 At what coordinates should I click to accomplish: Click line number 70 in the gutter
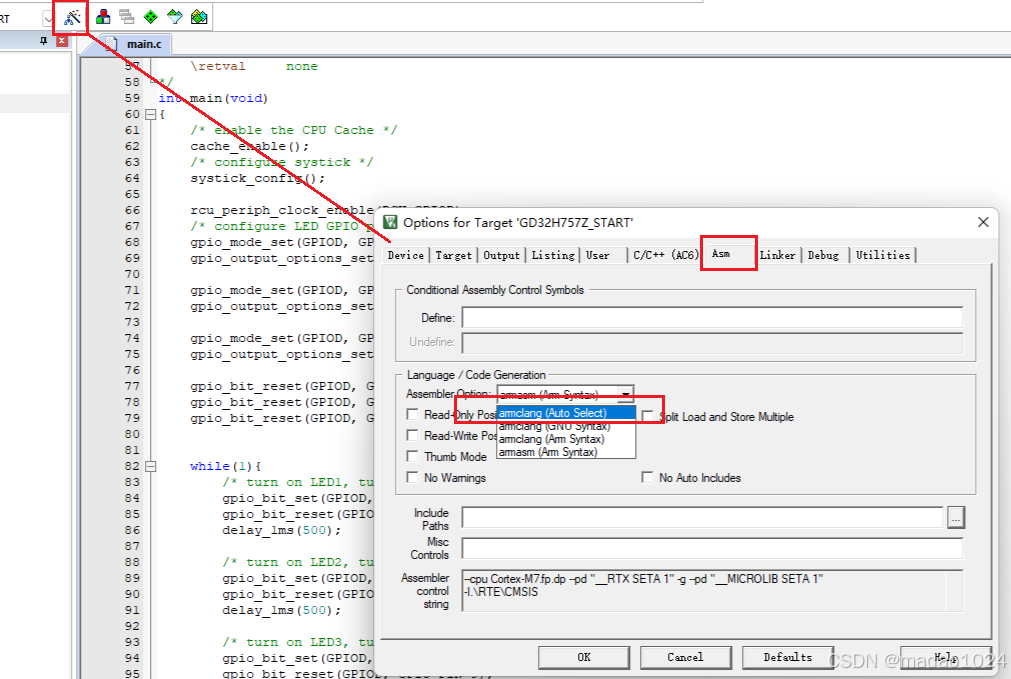coord(132,274)
